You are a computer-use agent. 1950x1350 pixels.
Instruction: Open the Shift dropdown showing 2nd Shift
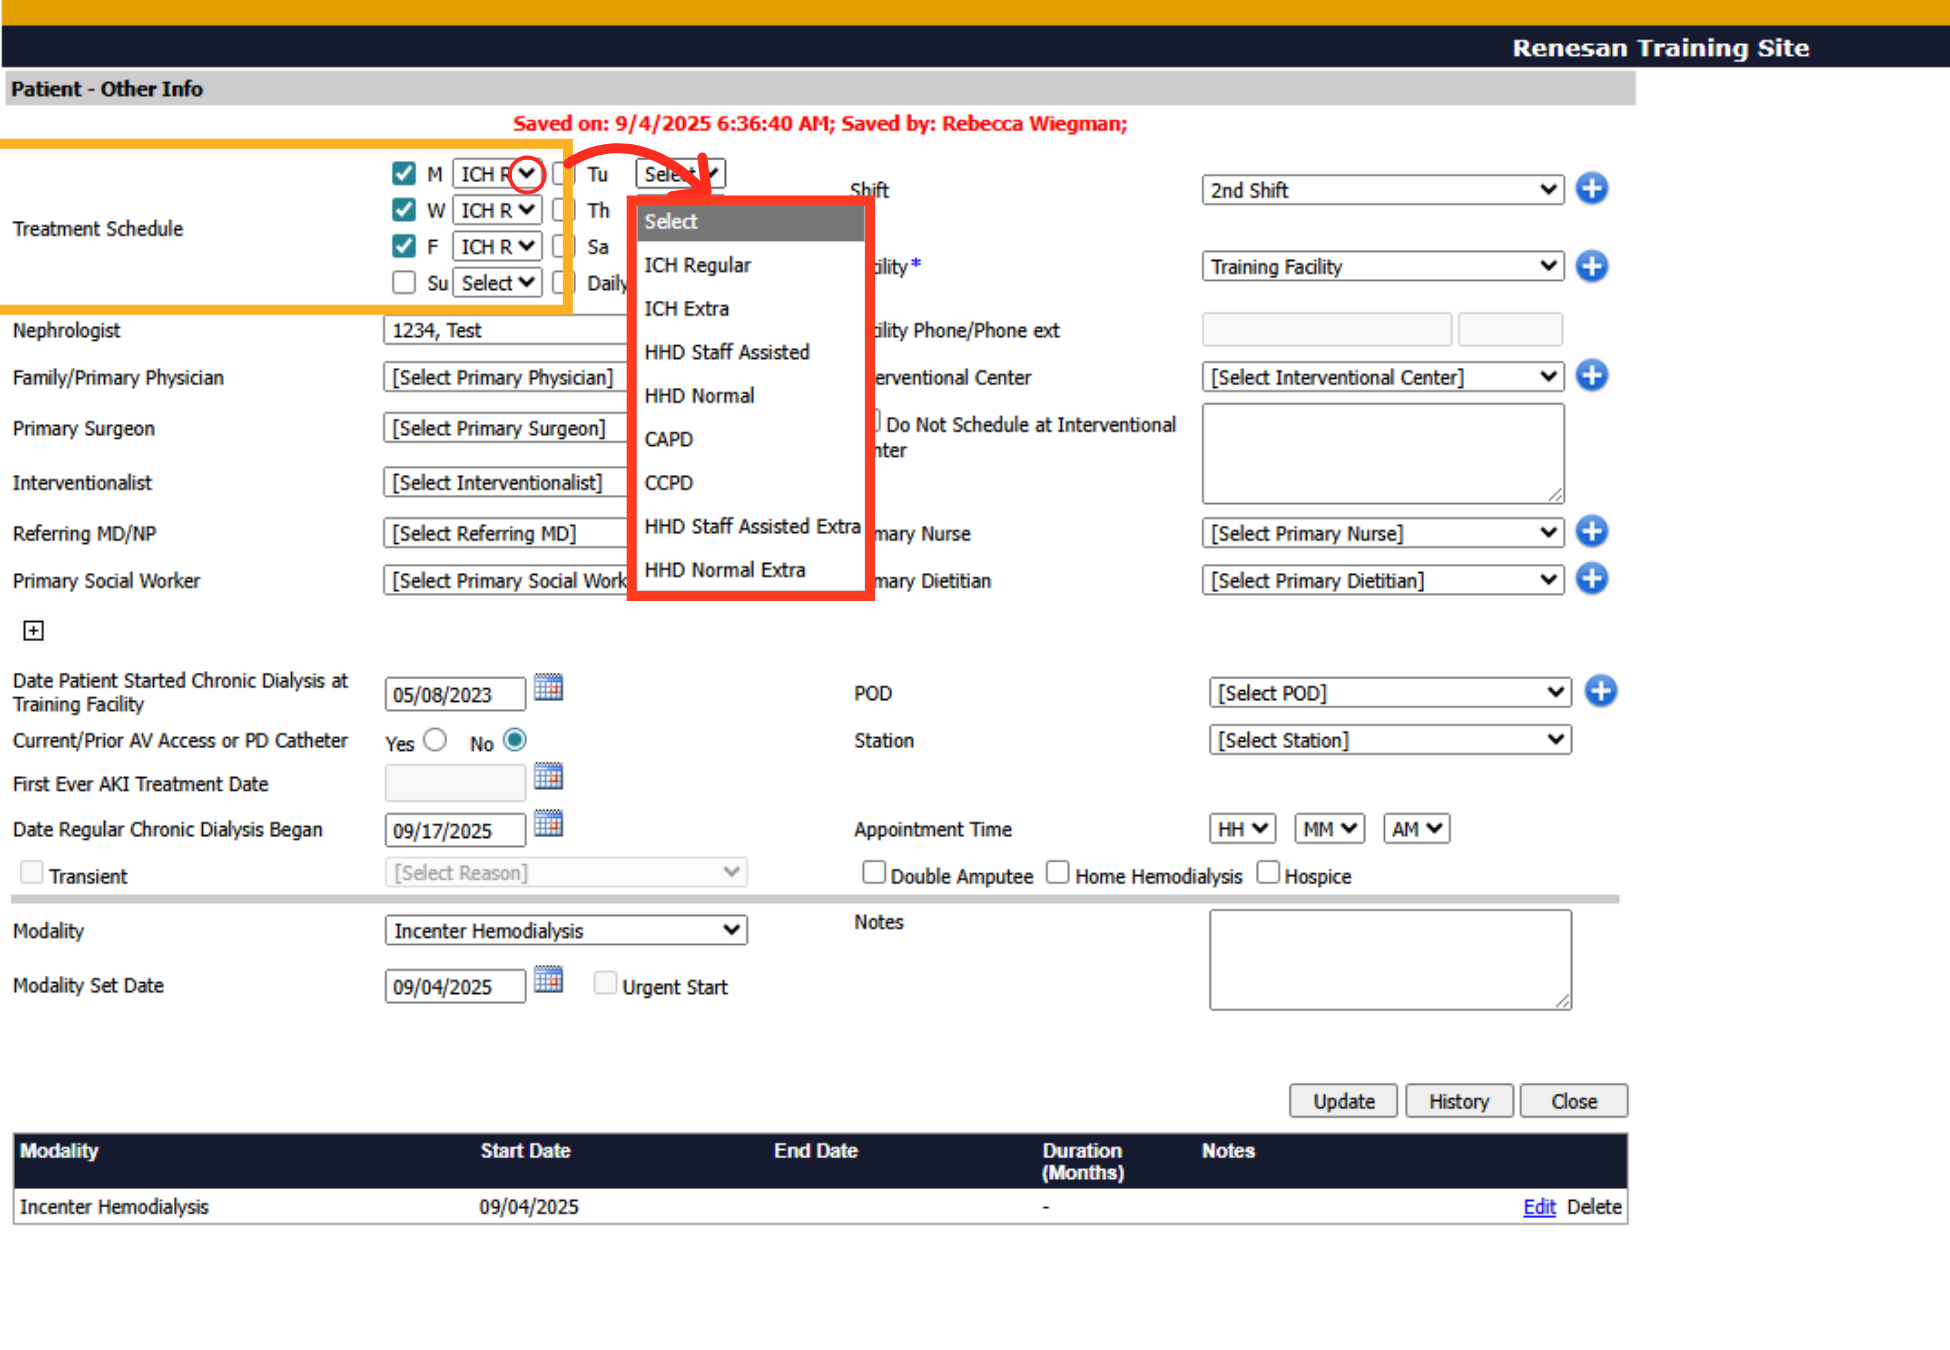coord(1383,190)
